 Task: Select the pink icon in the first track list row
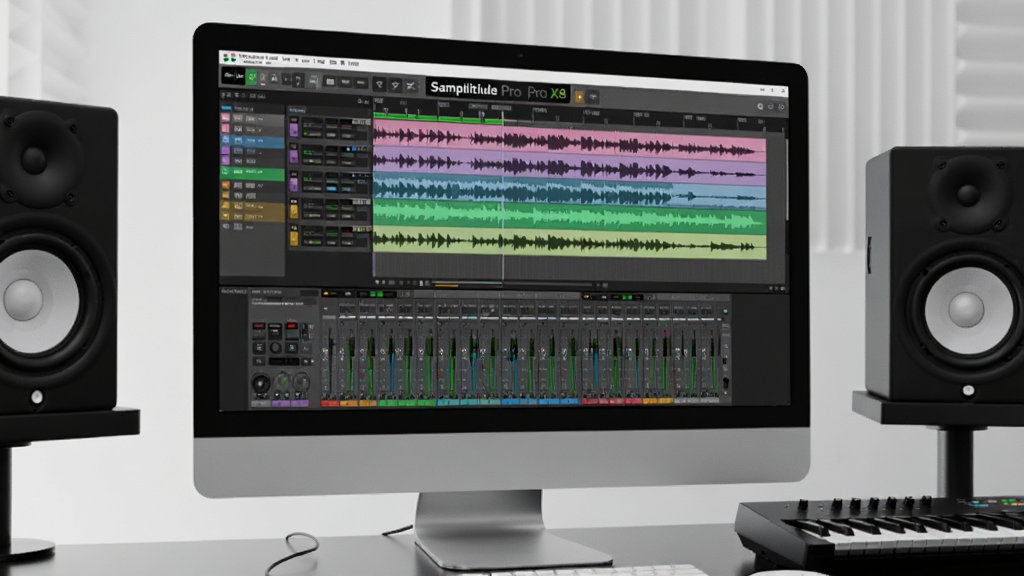click(x=225, y=118)
